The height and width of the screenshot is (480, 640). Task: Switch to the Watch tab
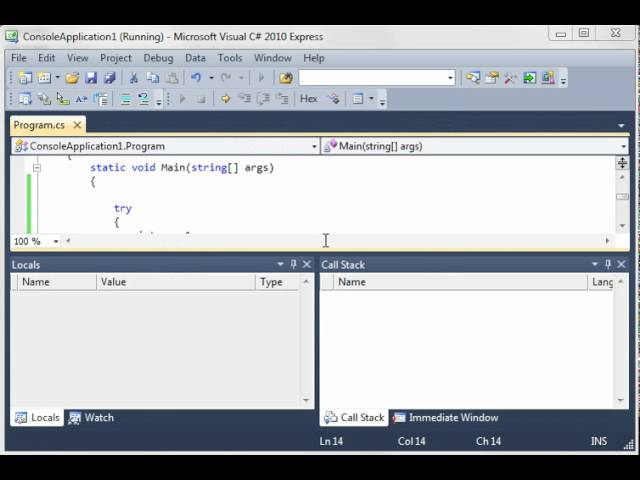click(91, 418)
